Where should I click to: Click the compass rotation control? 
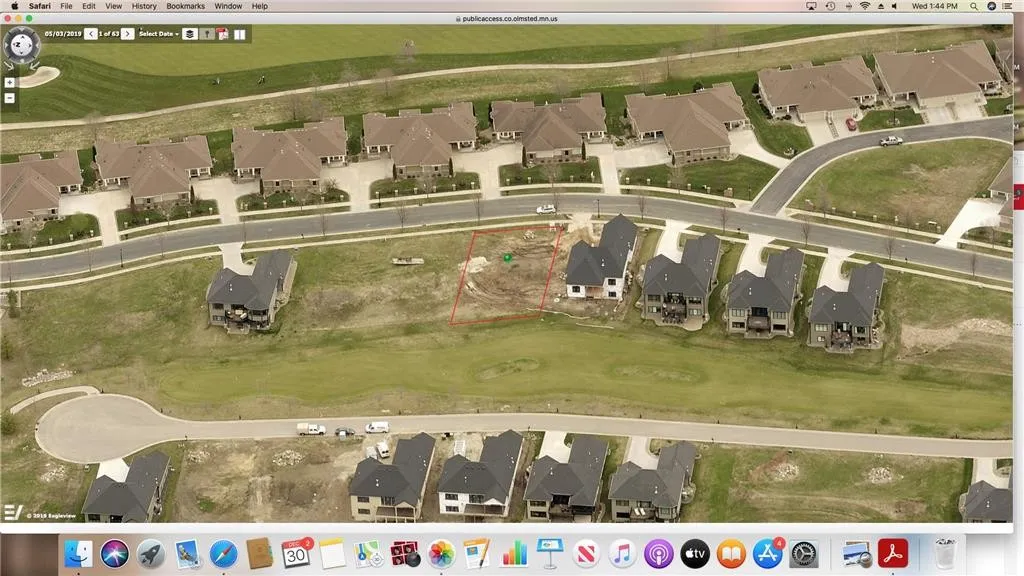[20, 44]
